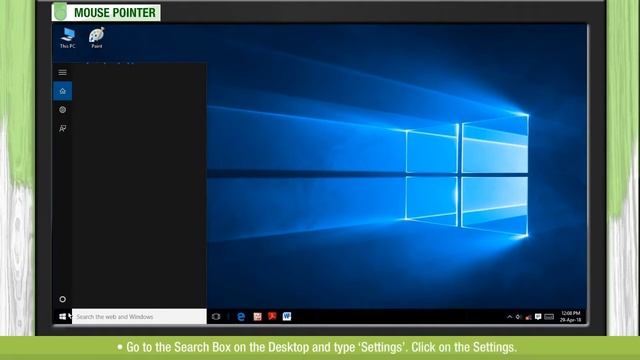The width and height of the screenshot is (640, 360).
Task: Open the This PC desktop icon
Action: [x=68, y=38]
